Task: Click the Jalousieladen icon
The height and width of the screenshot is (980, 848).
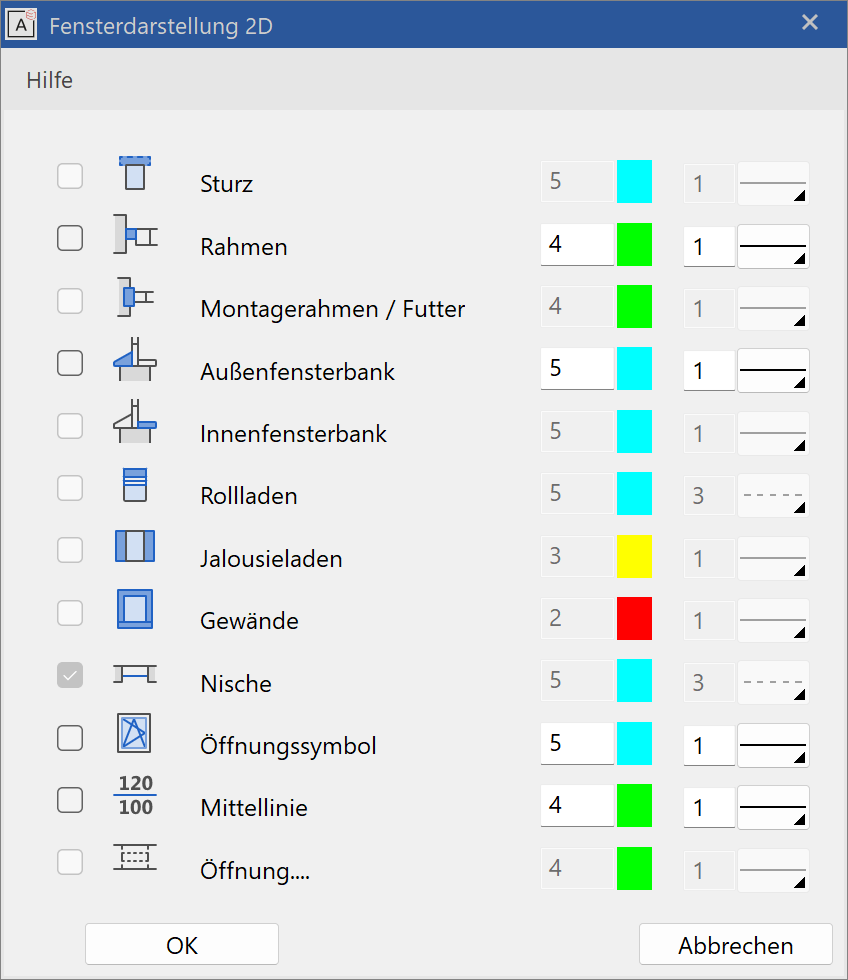Action: click(134, 548)
